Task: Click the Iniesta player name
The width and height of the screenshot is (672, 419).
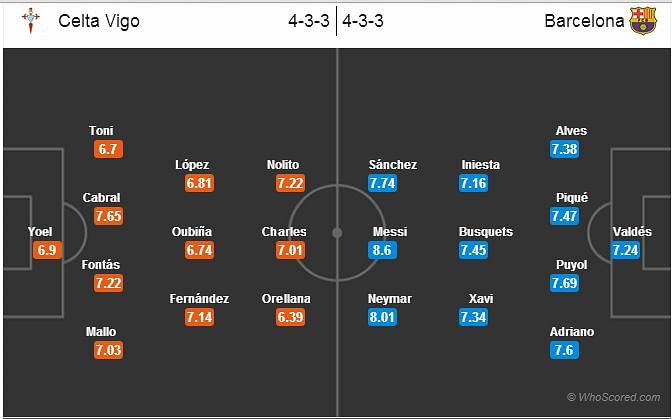Action: coord(480,165)
